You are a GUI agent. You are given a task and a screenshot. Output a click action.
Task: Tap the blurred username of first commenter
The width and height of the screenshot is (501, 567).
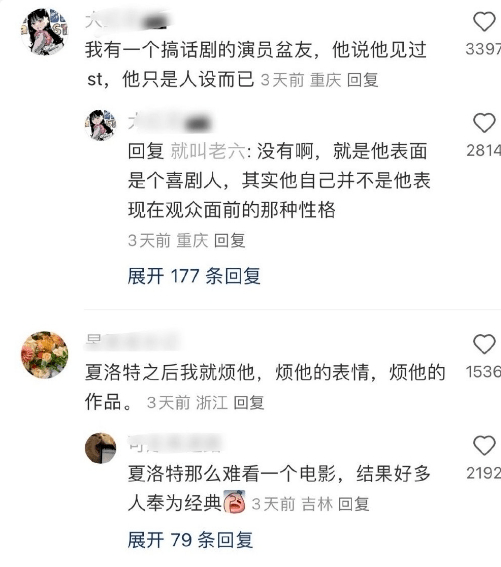pyautogui.click(x=127, y=21)
